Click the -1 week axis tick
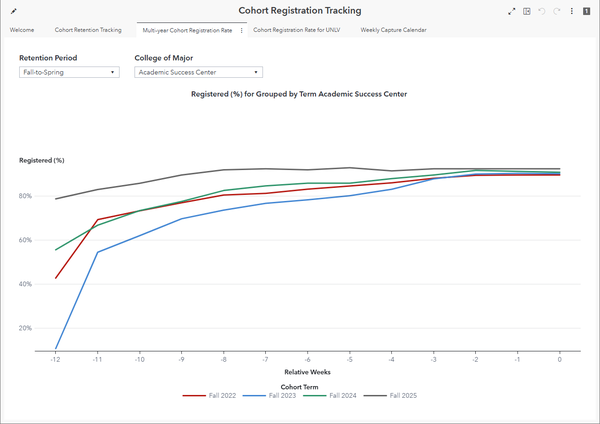This screenshot has height=424, width=600. (x=517, y=360)
